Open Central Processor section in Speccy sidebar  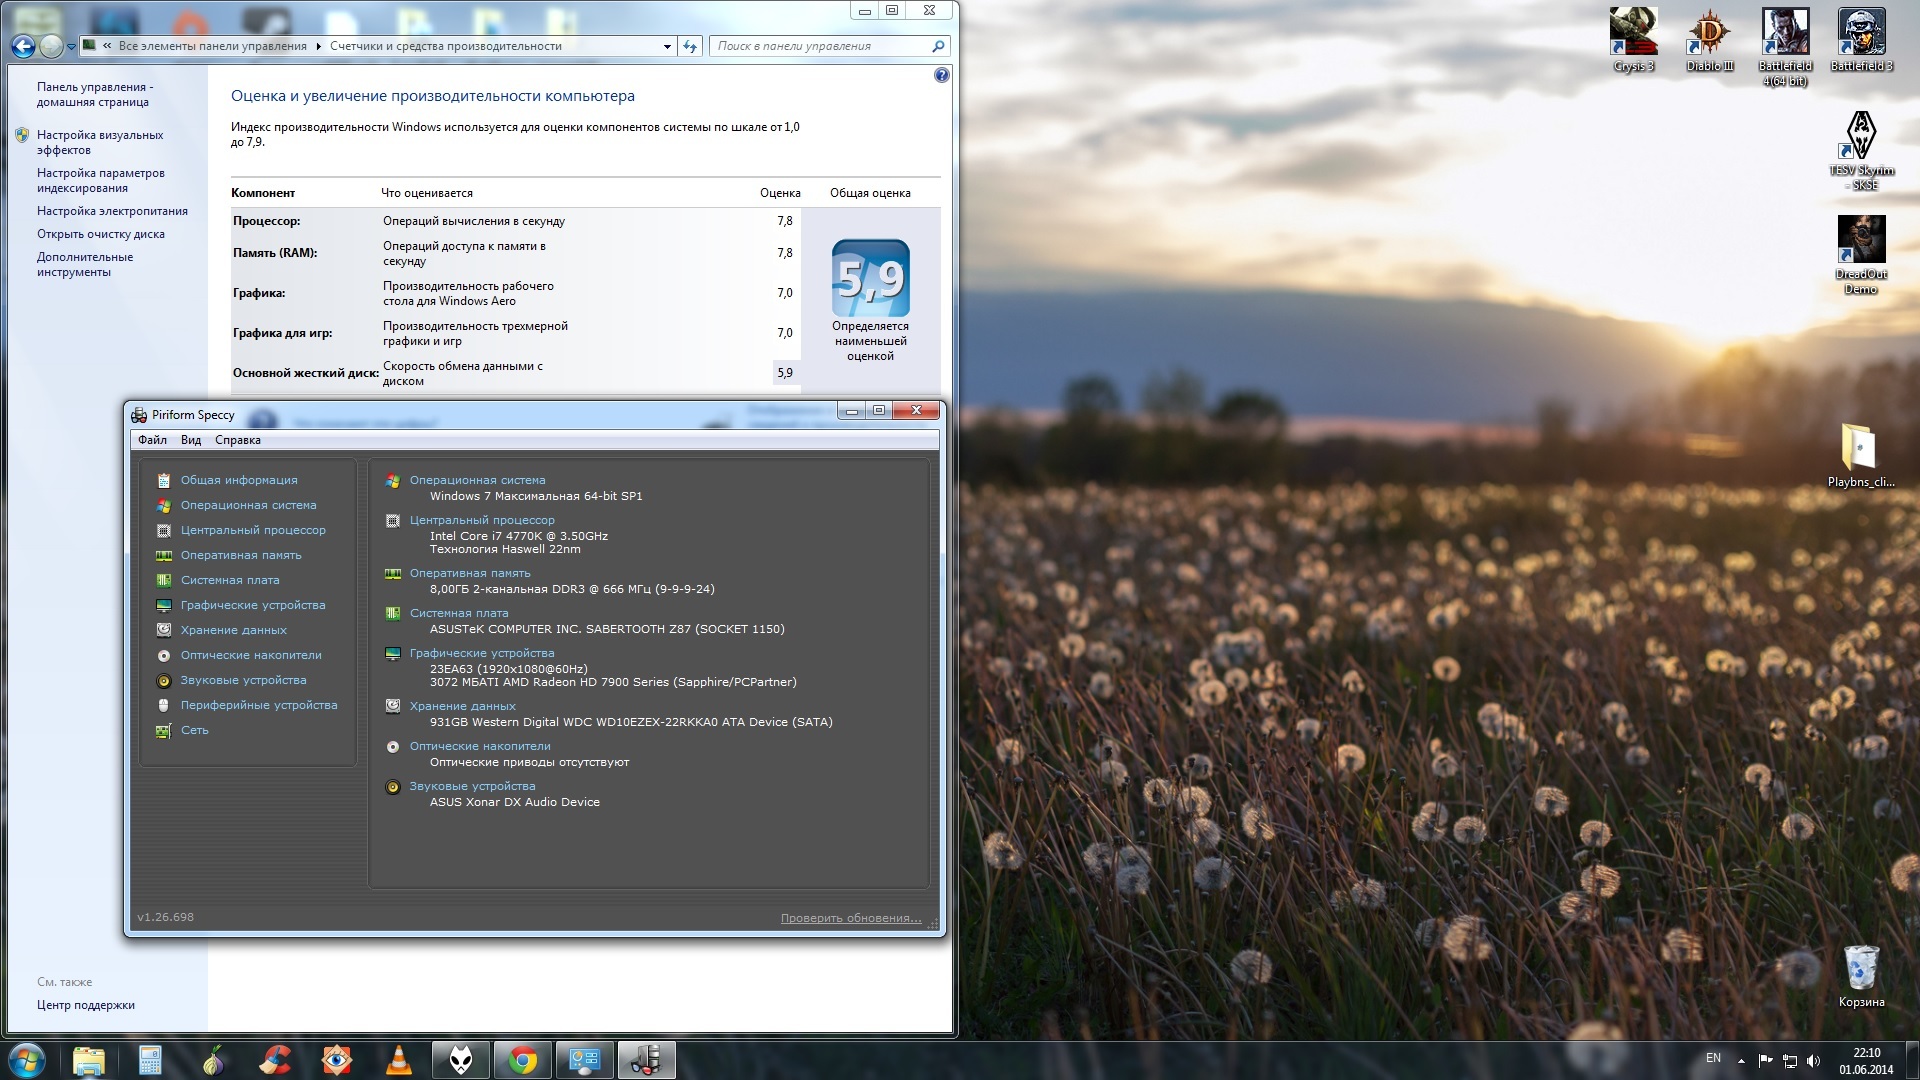(252, 530)
